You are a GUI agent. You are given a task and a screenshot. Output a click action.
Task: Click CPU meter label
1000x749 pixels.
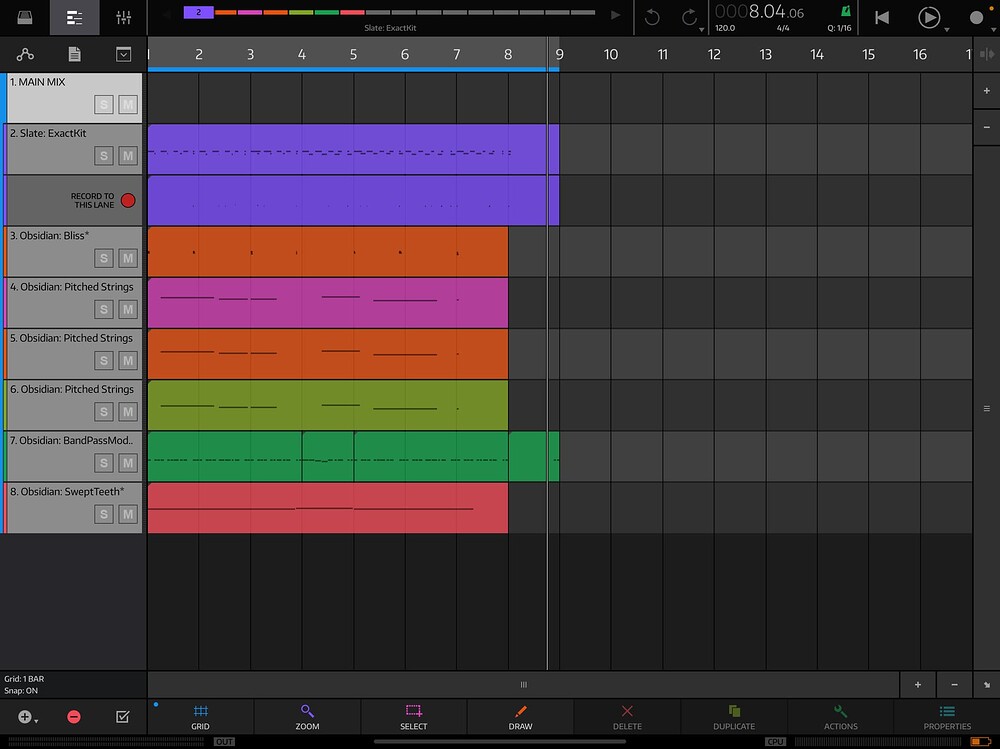pos(775,742)
